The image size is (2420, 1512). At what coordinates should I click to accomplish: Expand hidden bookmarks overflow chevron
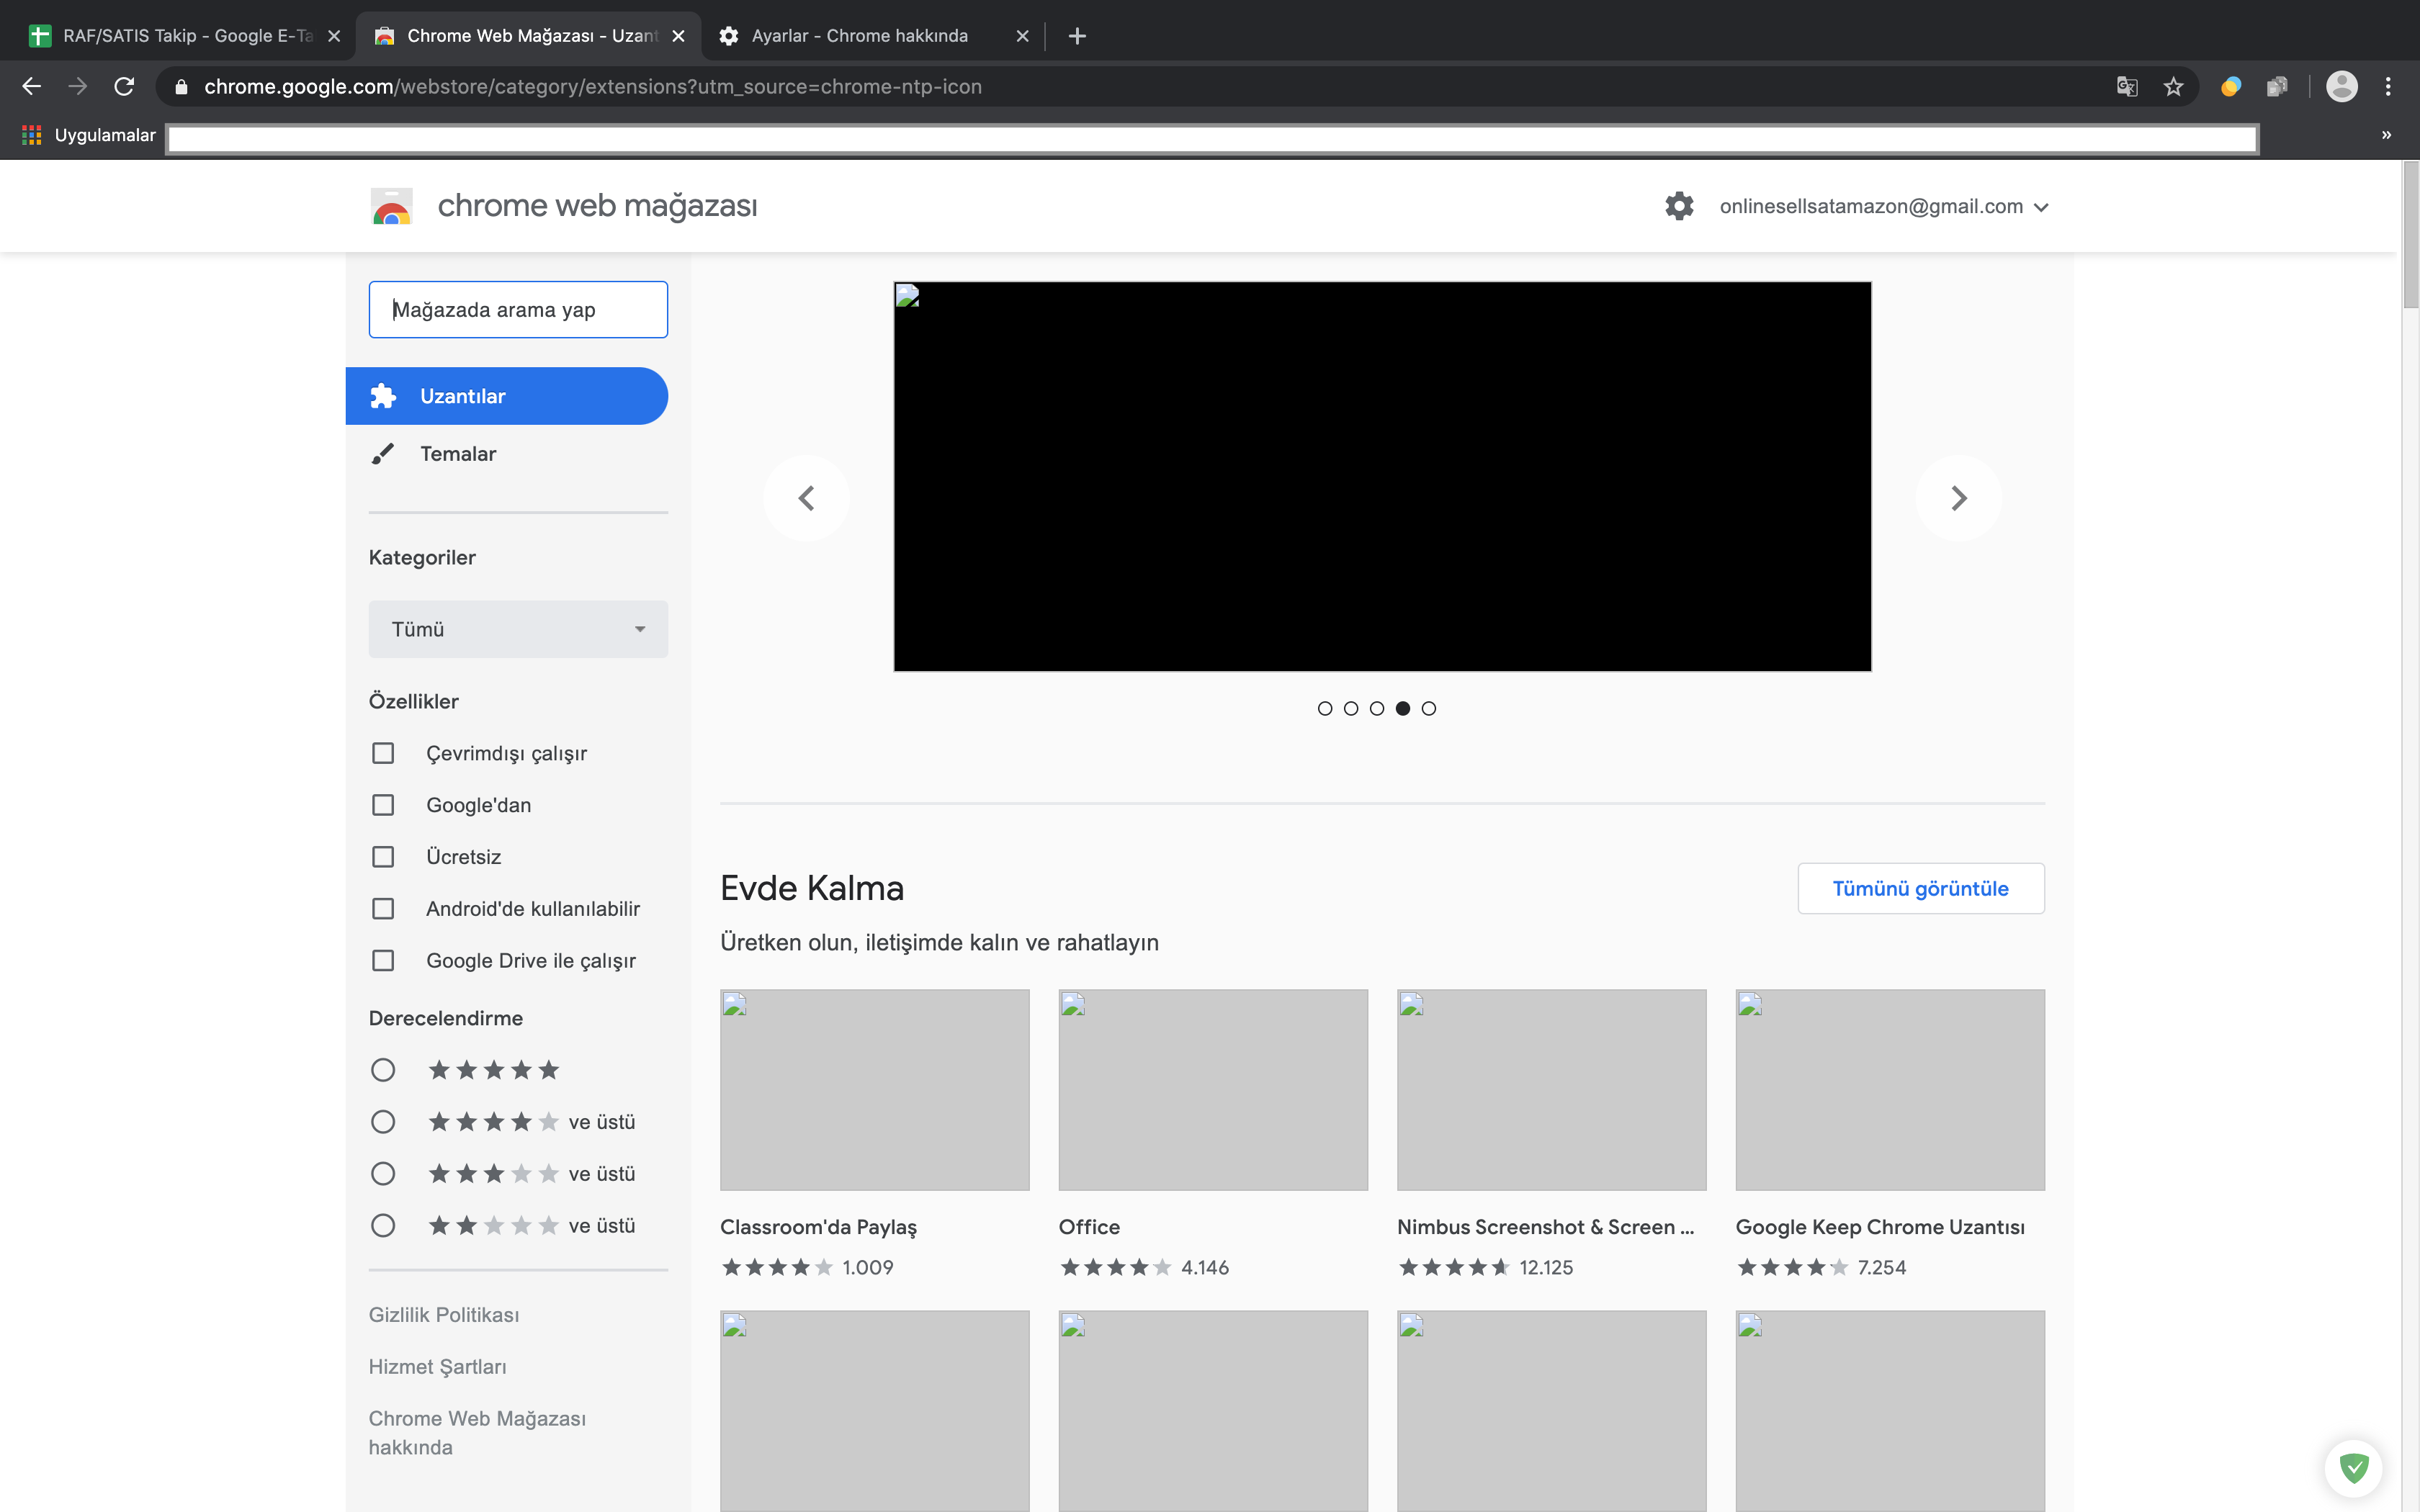pyautogui.click(x=2386, y=135)
